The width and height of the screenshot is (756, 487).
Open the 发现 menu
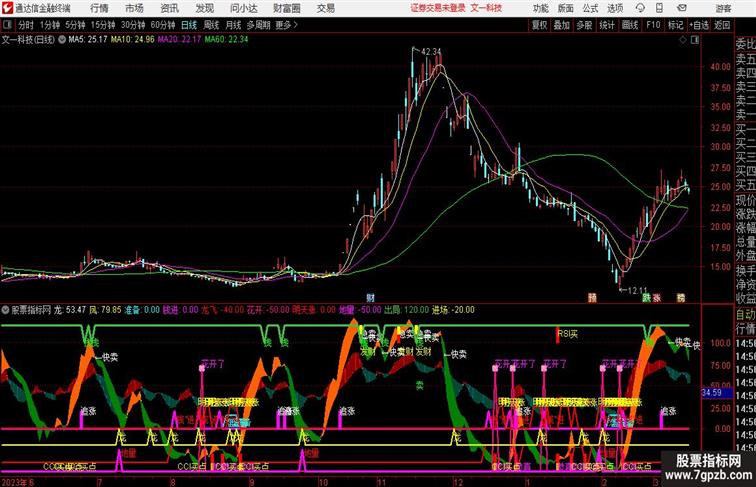coord(204,8)
